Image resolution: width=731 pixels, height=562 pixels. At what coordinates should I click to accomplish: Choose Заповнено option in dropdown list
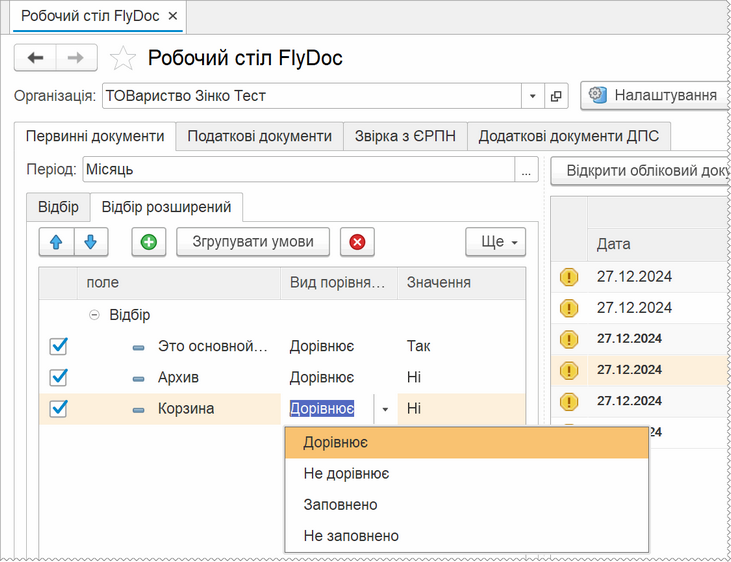(x=340, y=504)
